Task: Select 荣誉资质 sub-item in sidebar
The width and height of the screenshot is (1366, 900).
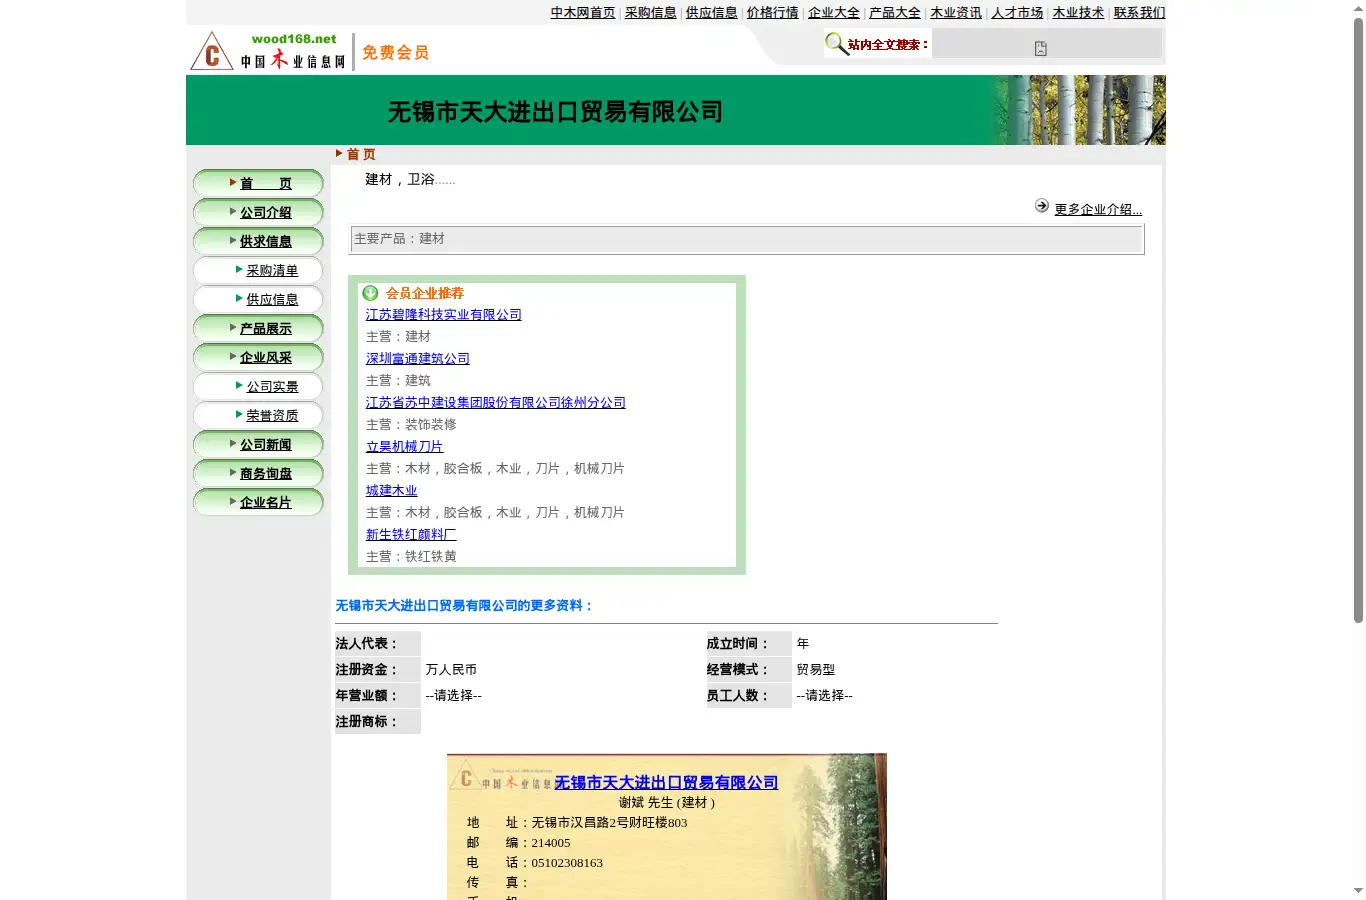Action: [272, 416]
